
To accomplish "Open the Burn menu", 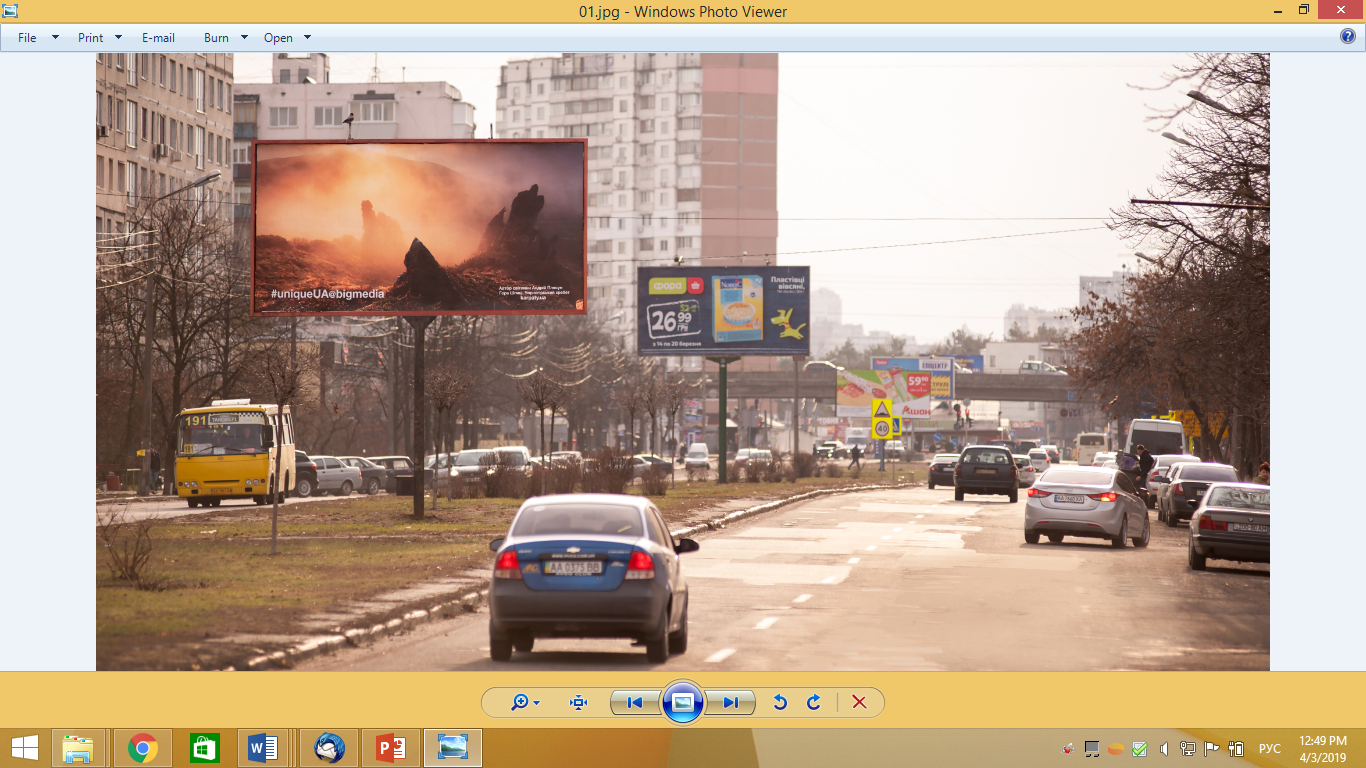I will point(216,38).
